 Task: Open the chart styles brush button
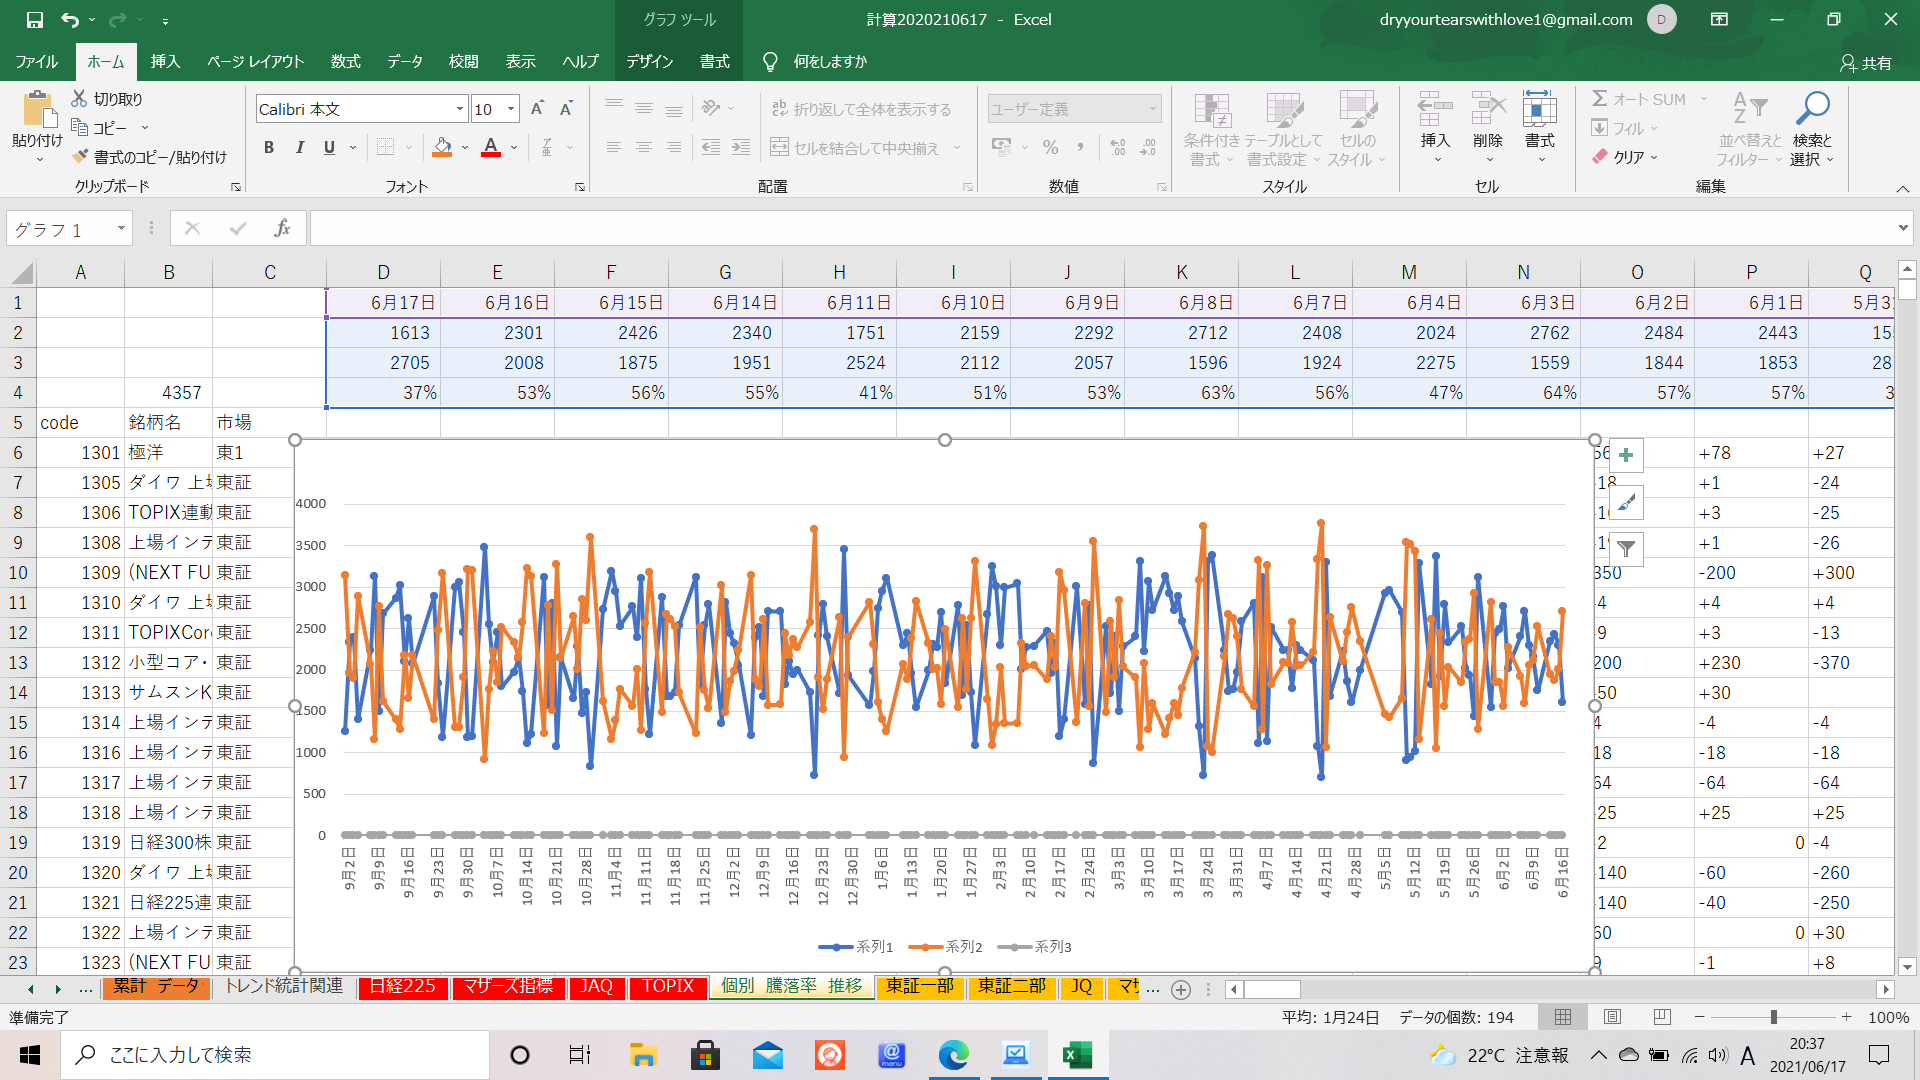point(1626,502)
